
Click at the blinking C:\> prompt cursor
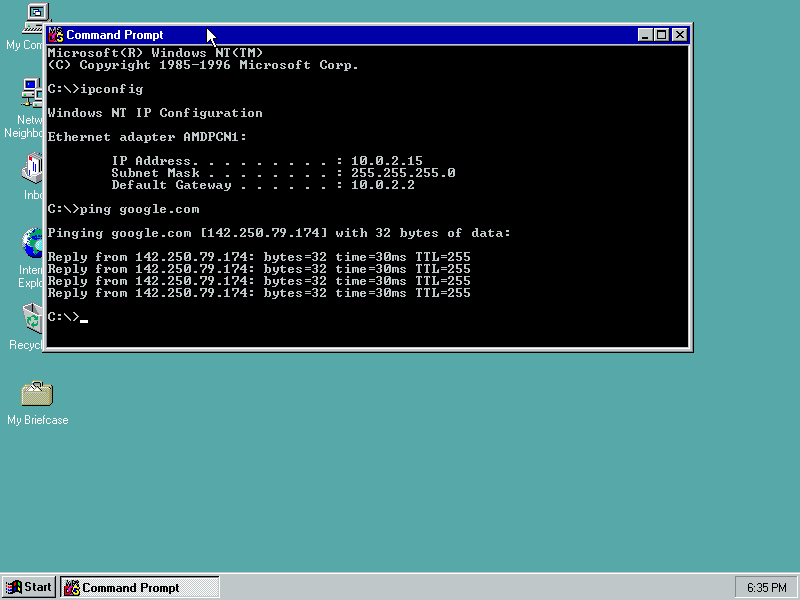pyautogui.click(x=84, y=319)
